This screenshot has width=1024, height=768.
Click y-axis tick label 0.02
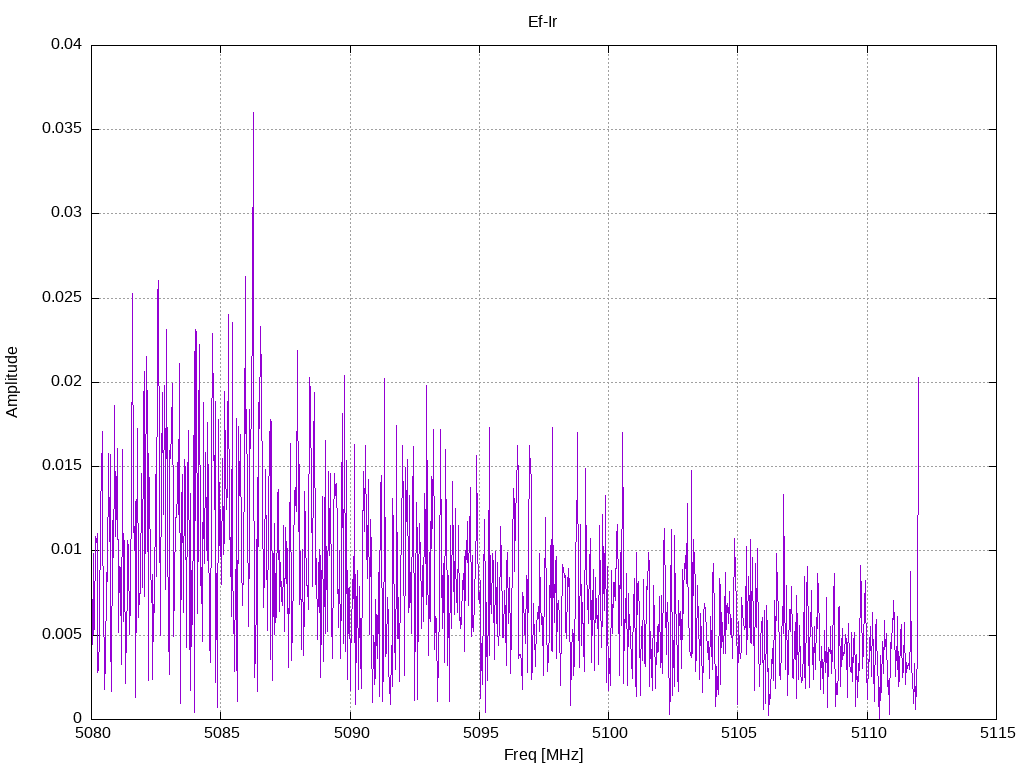pyautogui.click(x=67, y=381)
